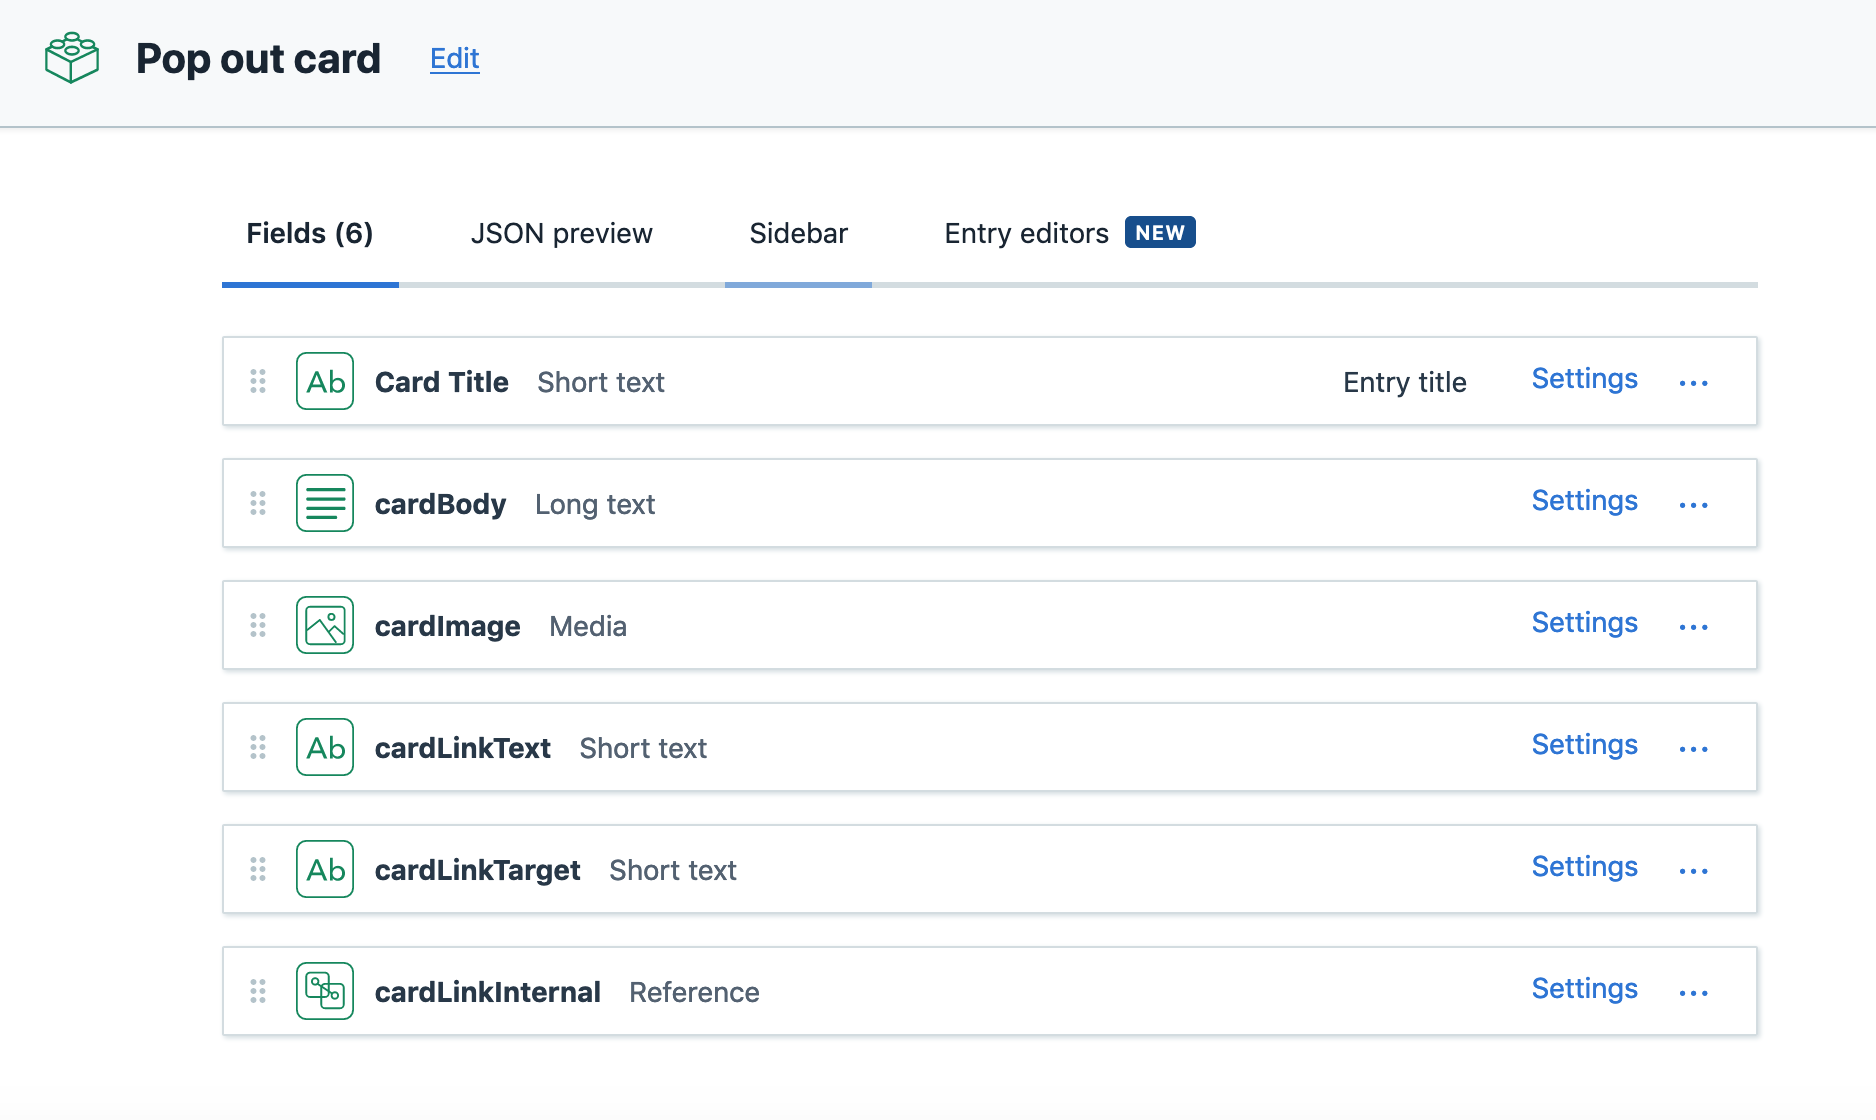This screenshot has width=1876, height=1120.
Task: Open Settings for the cardBody field
Action: 1584,501
